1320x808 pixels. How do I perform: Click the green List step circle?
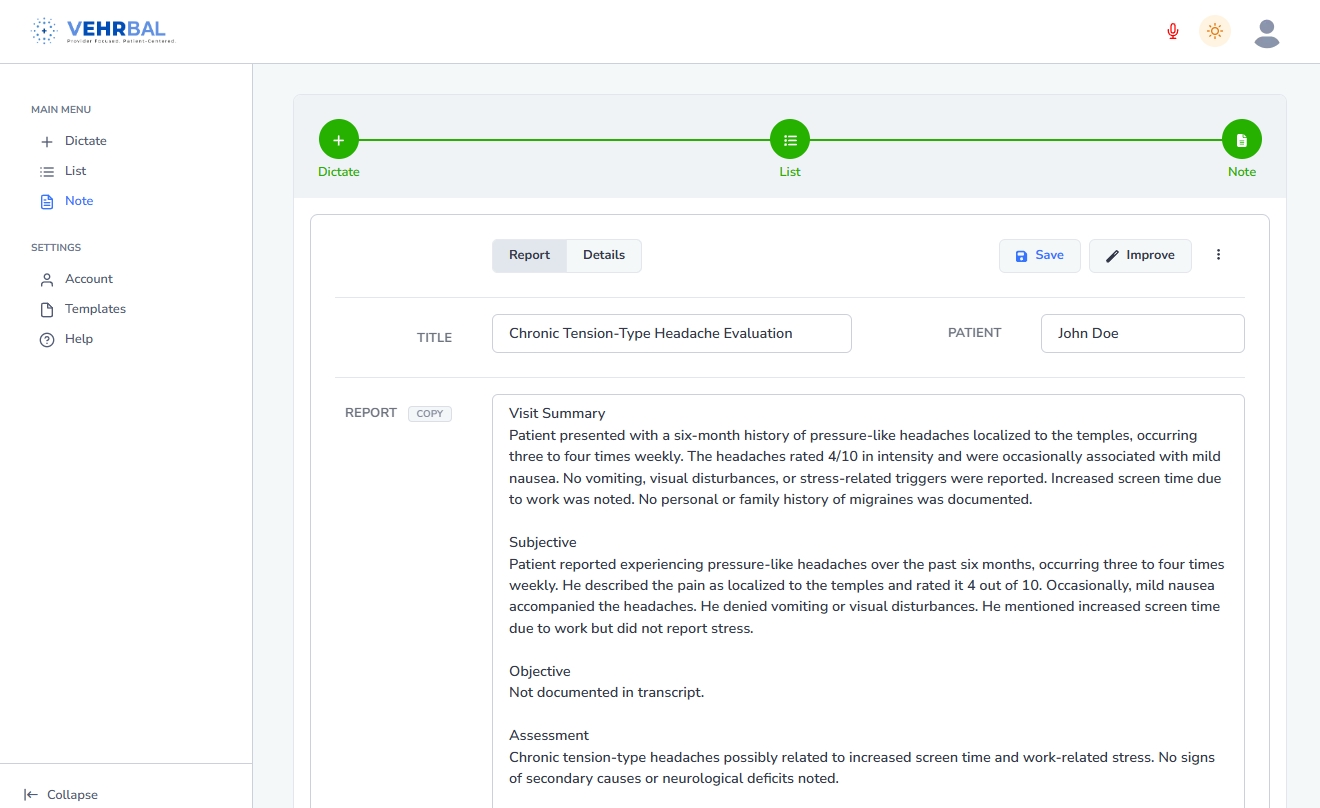tap(790, 140)
